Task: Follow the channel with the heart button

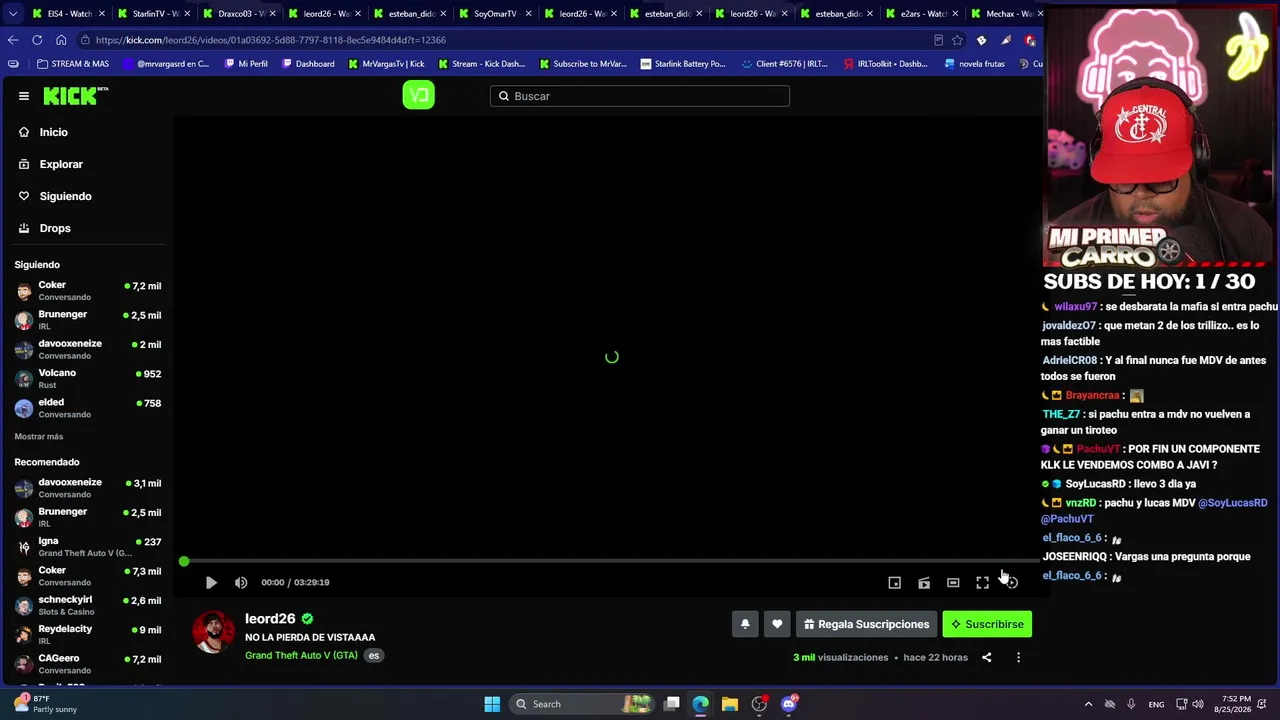Action: pos(777,624)
